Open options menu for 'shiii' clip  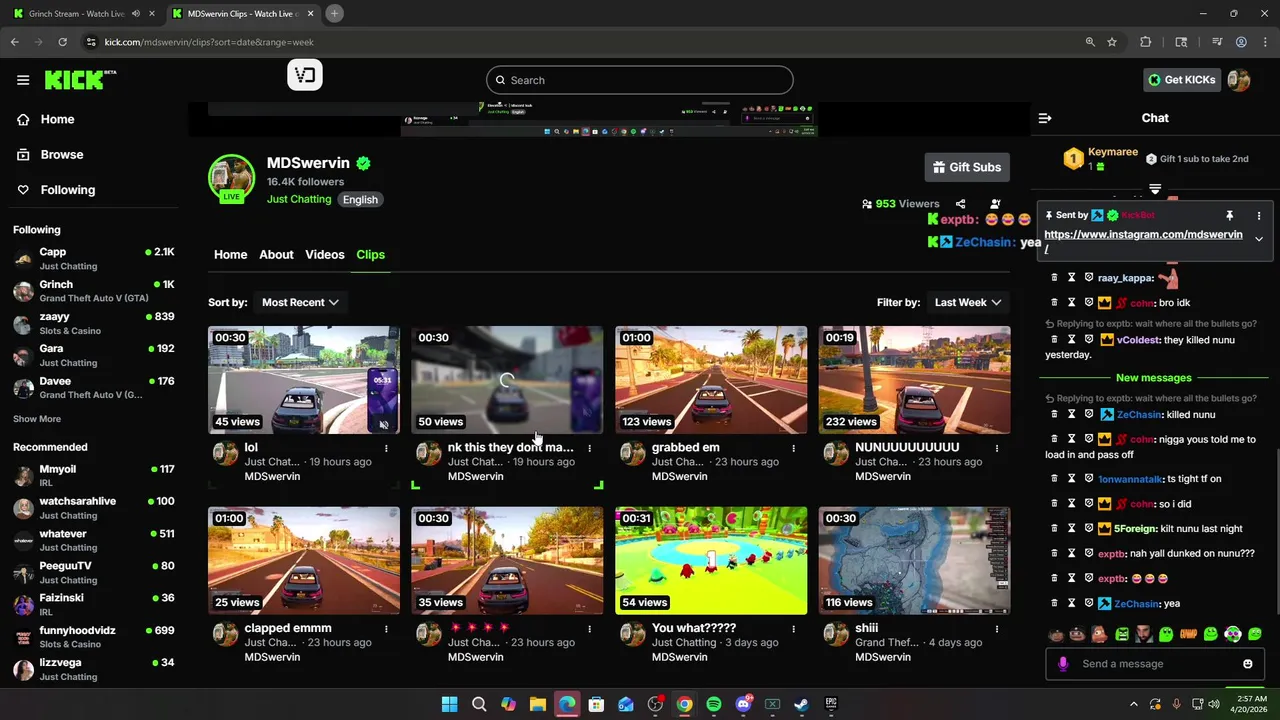click(x=997, y=629)
